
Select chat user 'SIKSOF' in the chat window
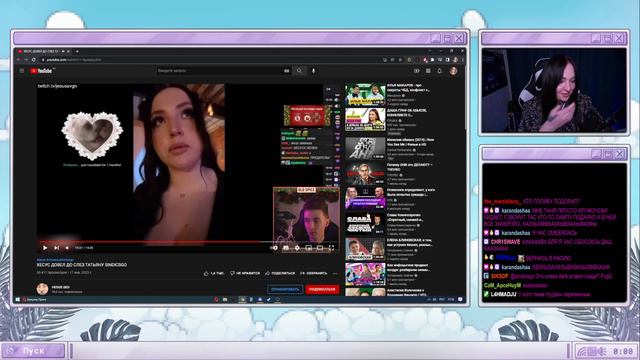point(500,276)
